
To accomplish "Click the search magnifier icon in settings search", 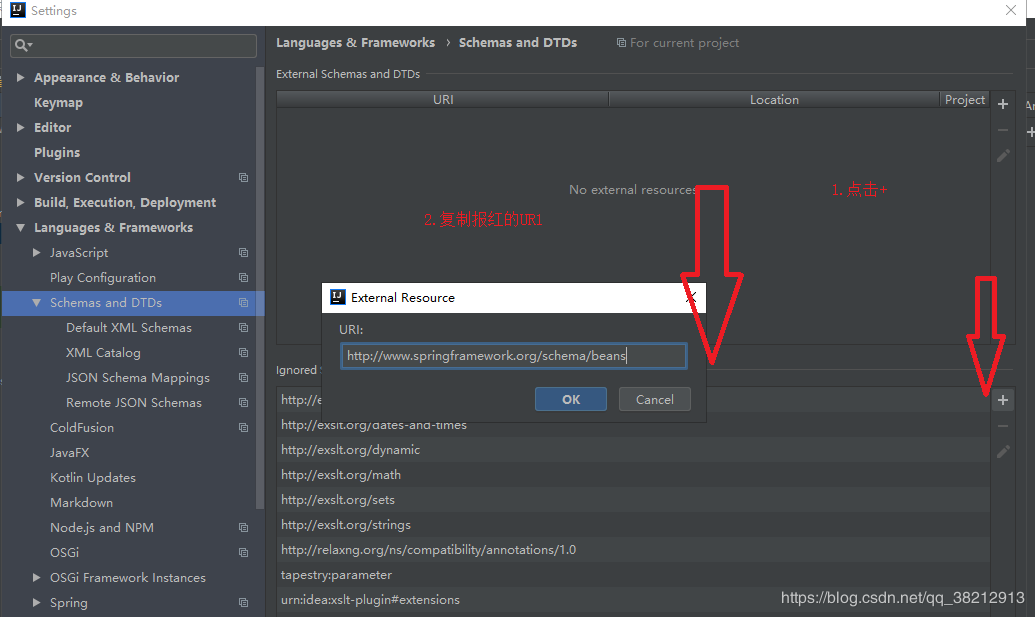I will (22, 45).
